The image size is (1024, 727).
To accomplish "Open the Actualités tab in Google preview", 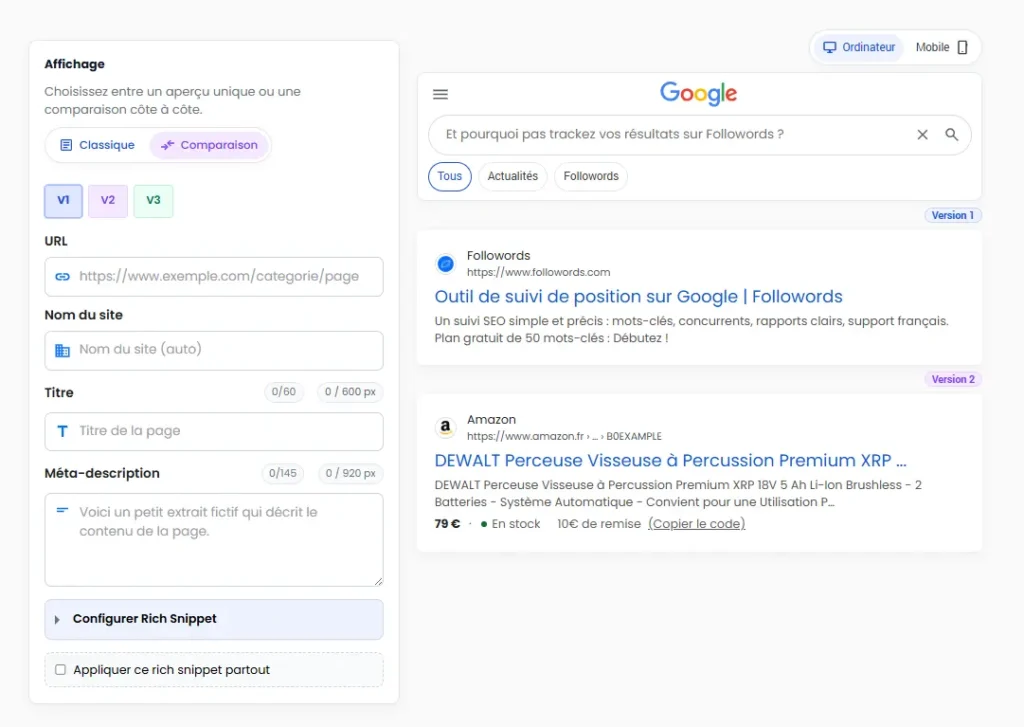I will pyautogui.click(x=512, y=176).
